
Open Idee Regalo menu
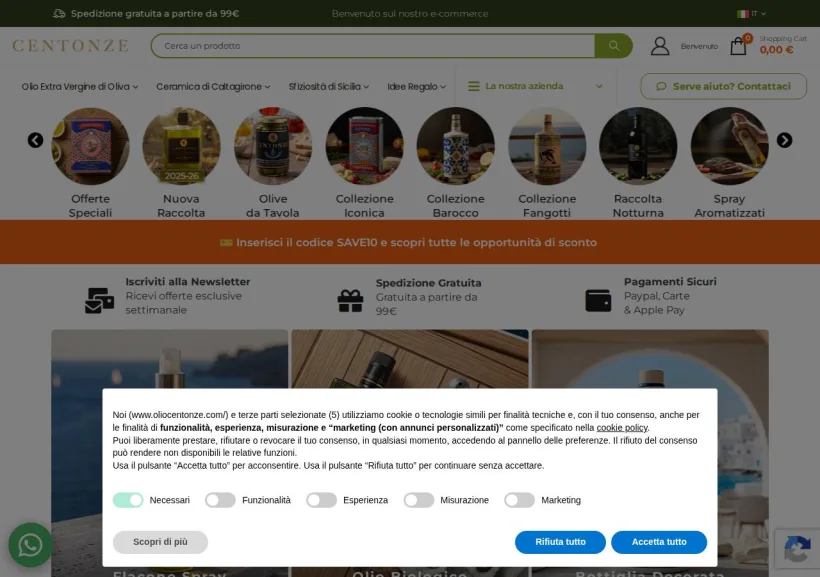tap(416, 87)
